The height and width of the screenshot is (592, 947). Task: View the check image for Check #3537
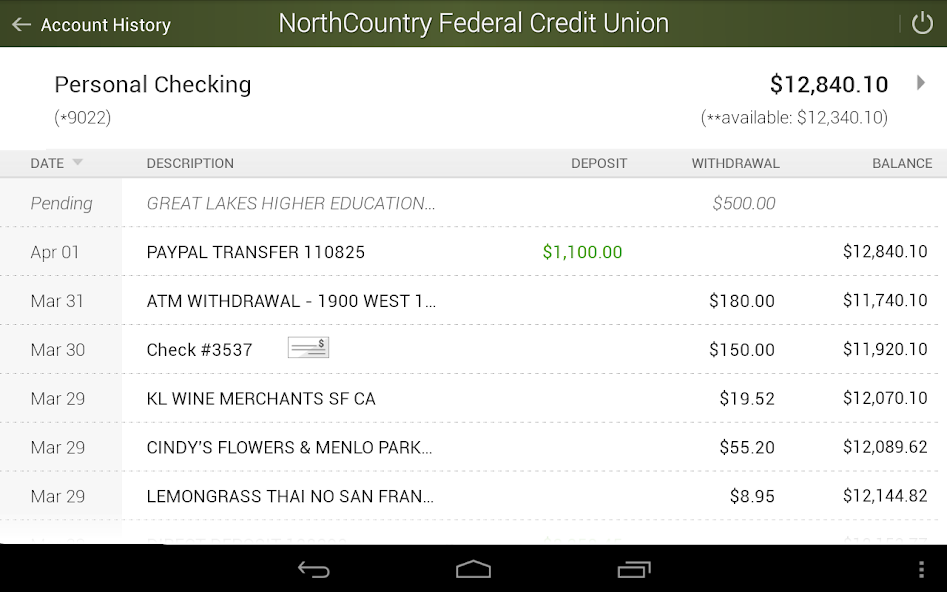pyautogui.click(x=308, y=348)
